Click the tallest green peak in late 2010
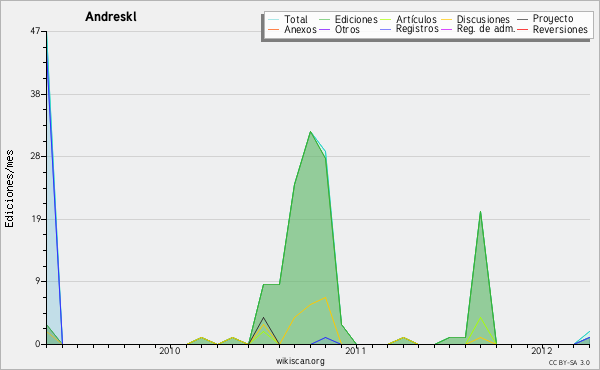Image resolution: width=600 pixels, height=370 pixels. pos(310,132)
